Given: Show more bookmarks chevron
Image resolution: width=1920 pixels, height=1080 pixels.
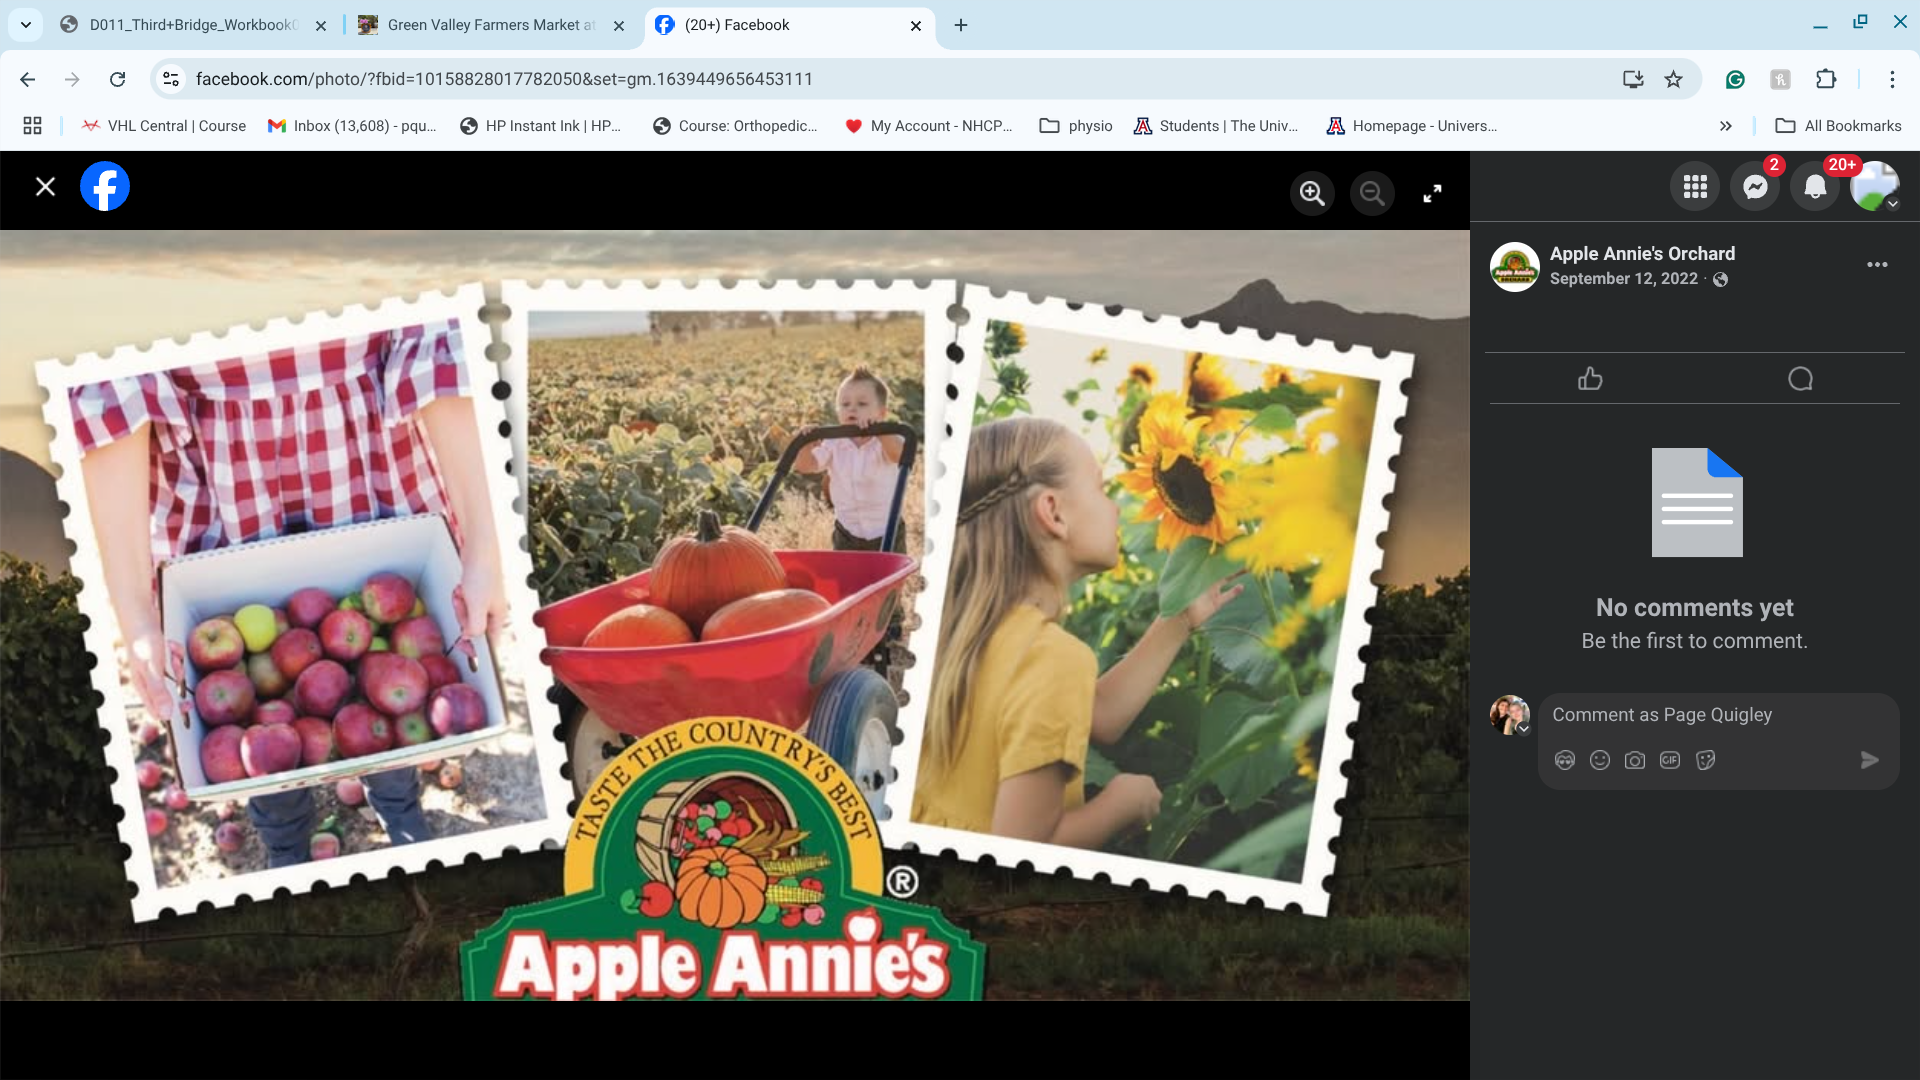Looking at the screenshot, I should coord(1726,126).
